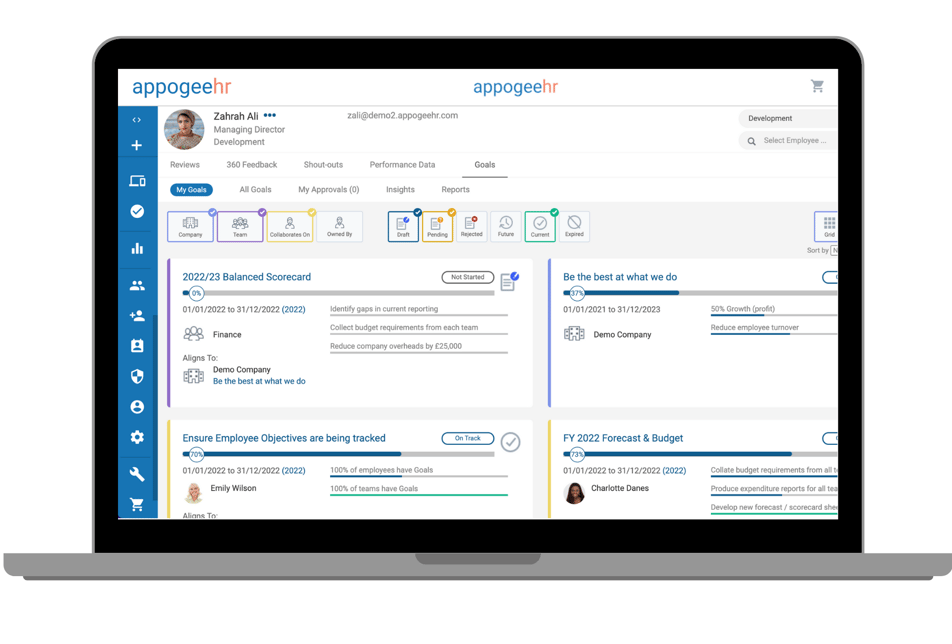Toggle the Draft status filter

pos(403,226)
